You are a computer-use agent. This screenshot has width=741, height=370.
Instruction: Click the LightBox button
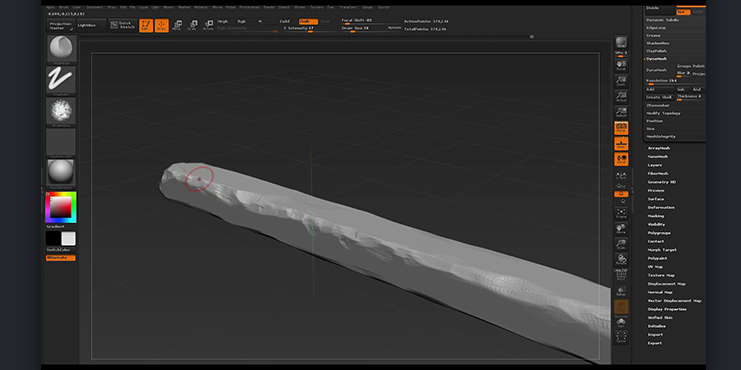(x=90, y=25)
